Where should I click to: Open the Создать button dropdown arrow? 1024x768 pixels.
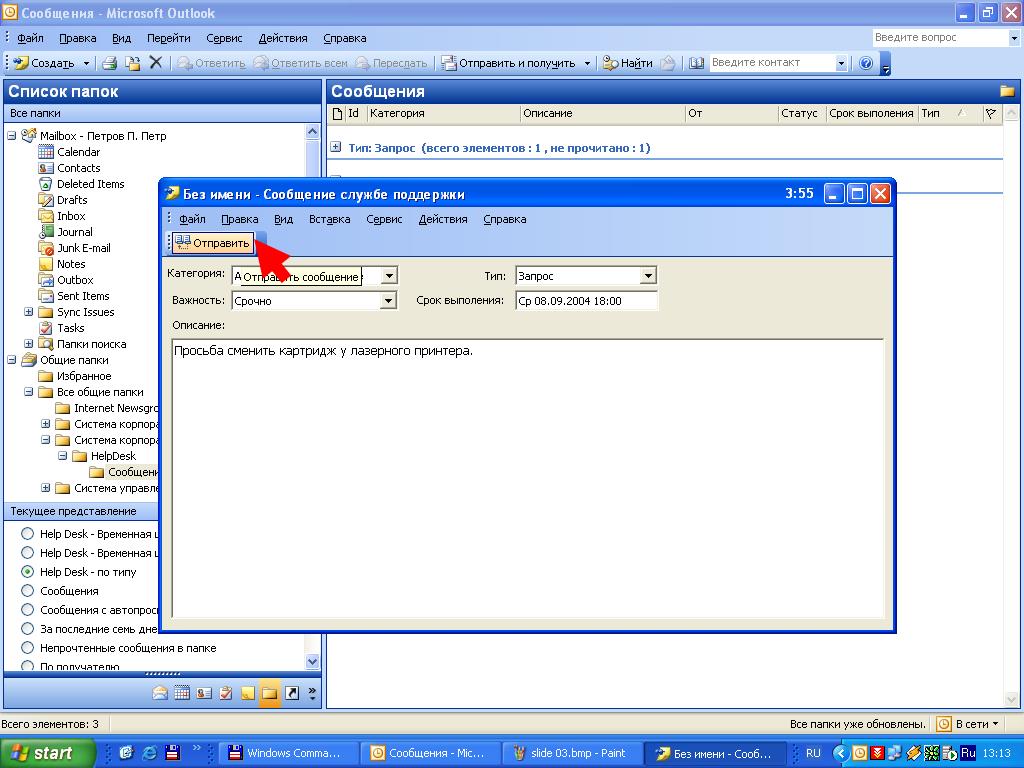[x=86, y=63]
